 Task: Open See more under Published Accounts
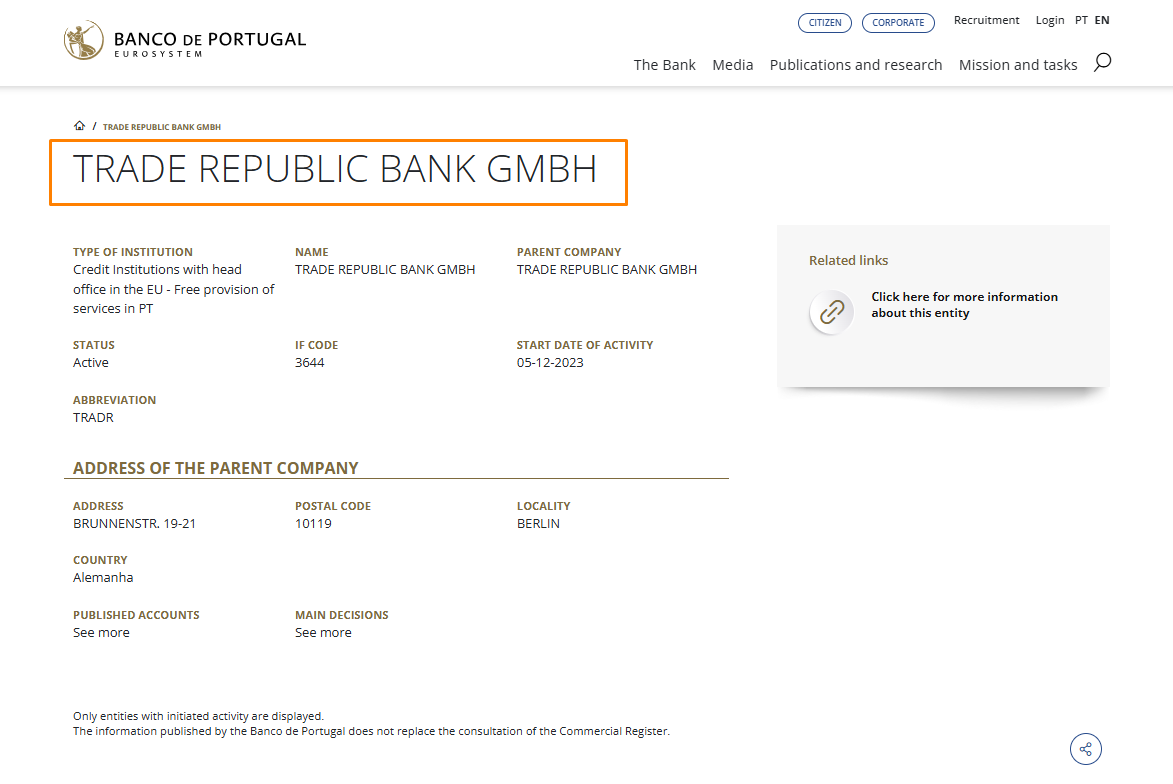click(101, 632)
